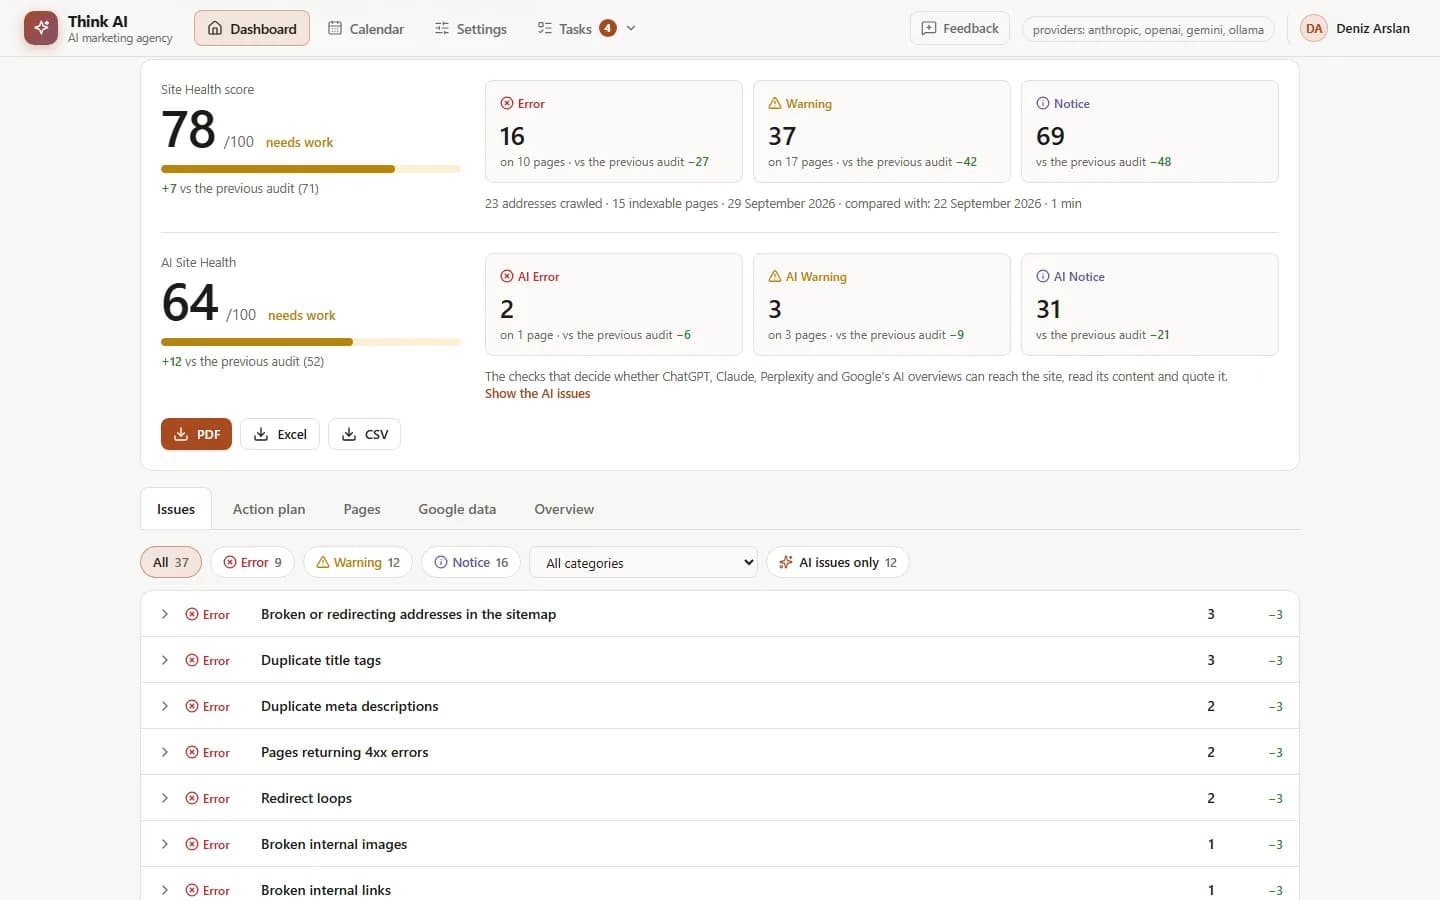
Task: Click the AI Notice card info icon
Action: [x=1043, y=277]
